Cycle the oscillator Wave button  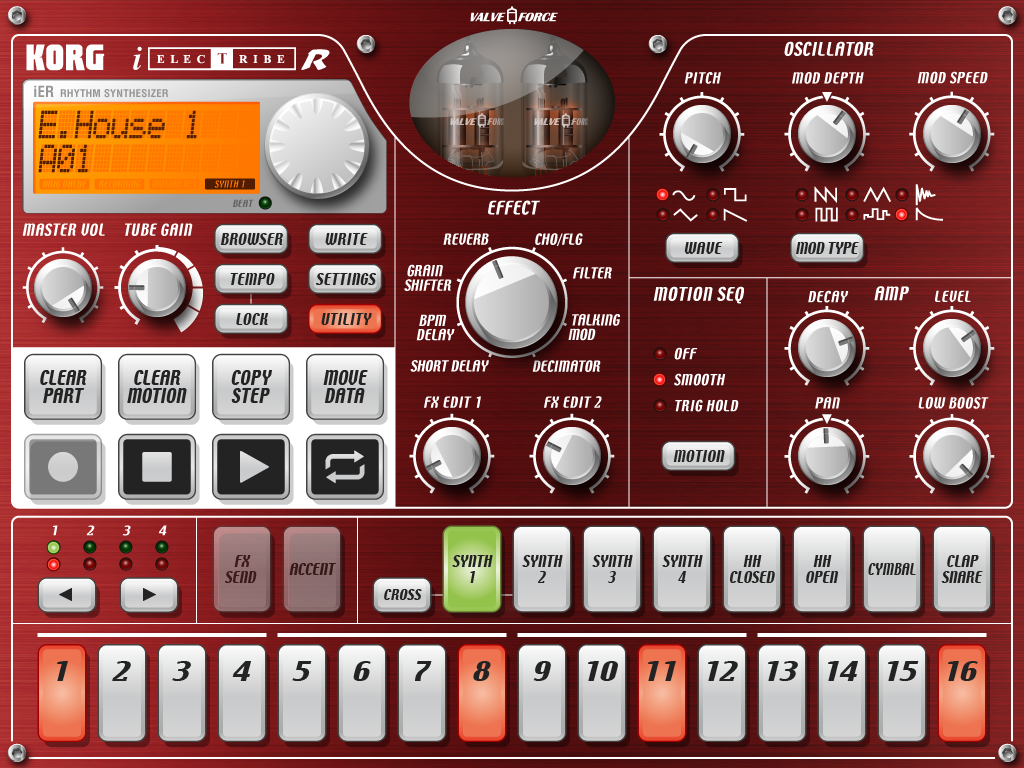pos(702,248)
